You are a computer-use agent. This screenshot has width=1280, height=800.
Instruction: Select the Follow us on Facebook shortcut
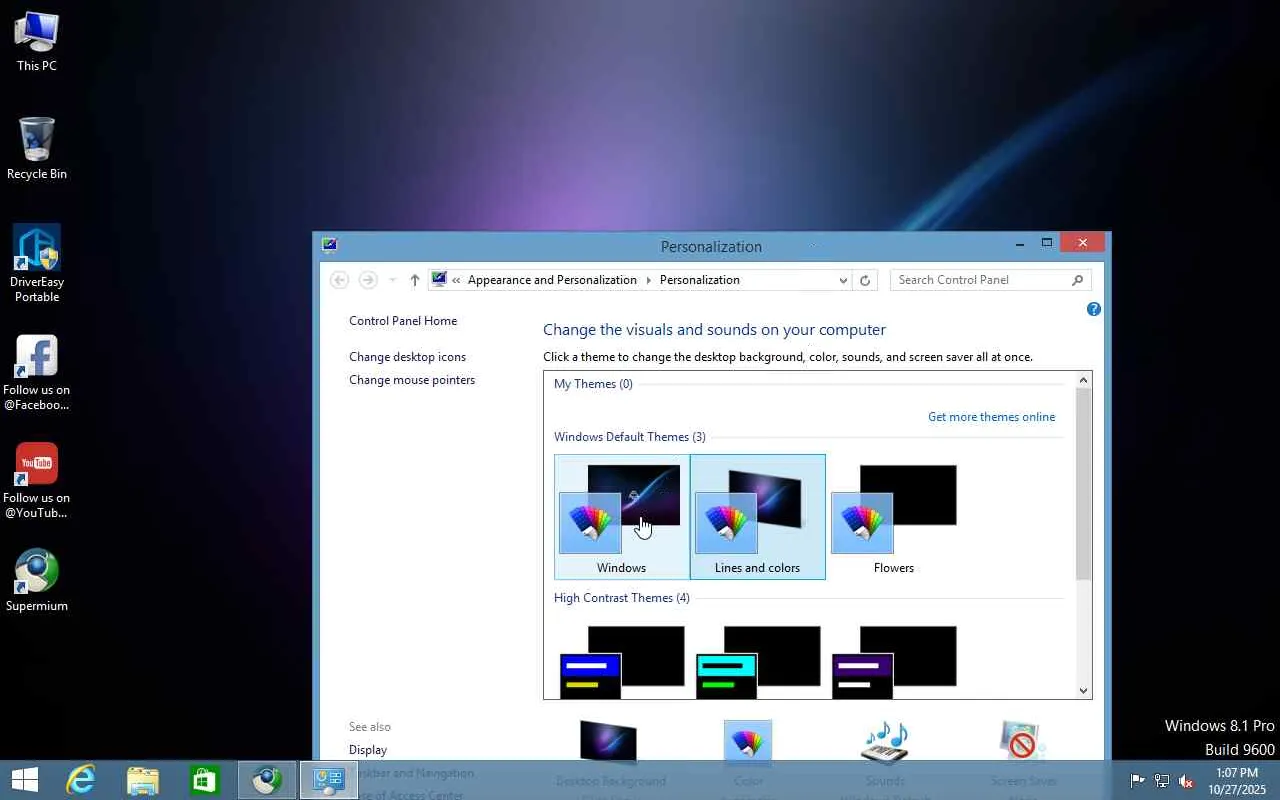click(37, 372)
